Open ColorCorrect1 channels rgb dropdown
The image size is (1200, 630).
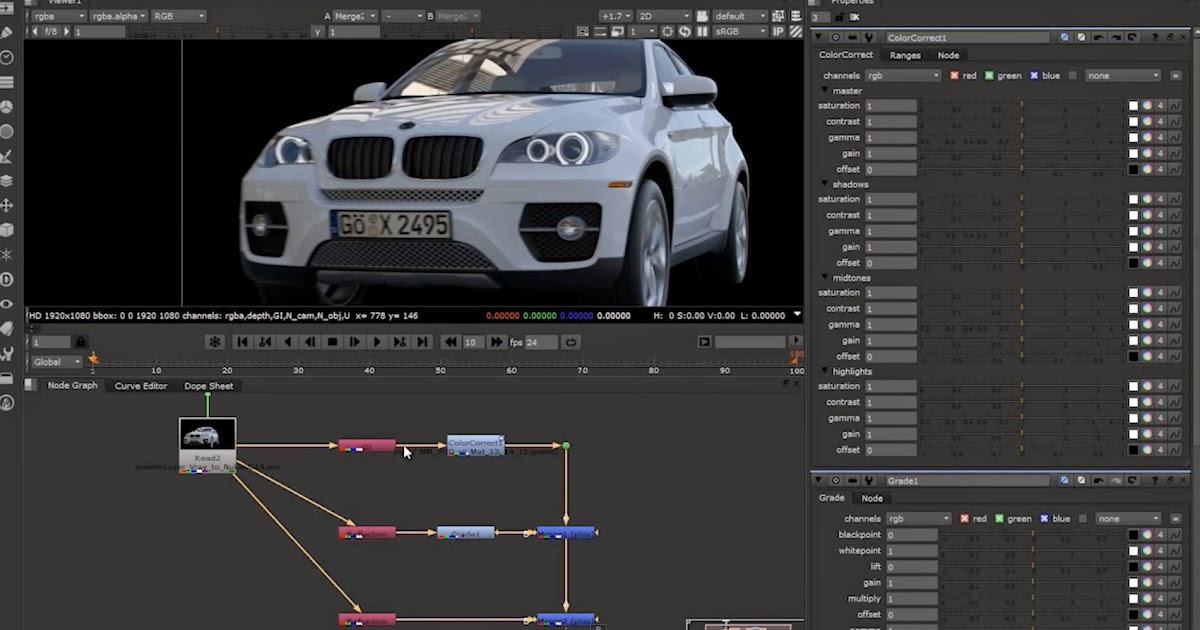click(x=903, y=75)
